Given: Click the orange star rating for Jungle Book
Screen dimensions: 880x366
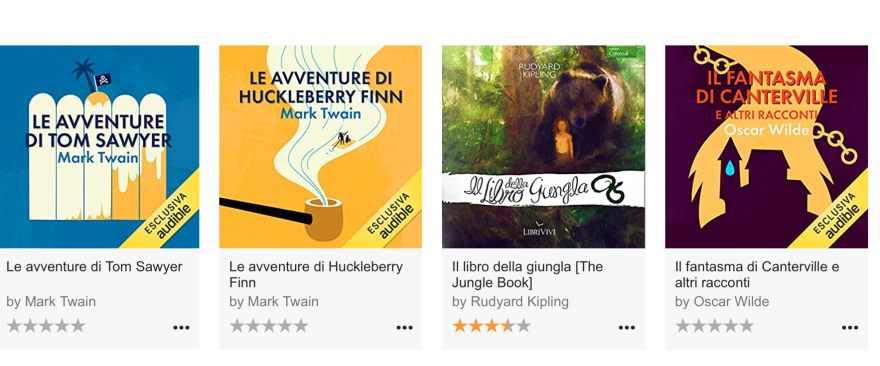Looking at the screenshot, I should [491, 326].
